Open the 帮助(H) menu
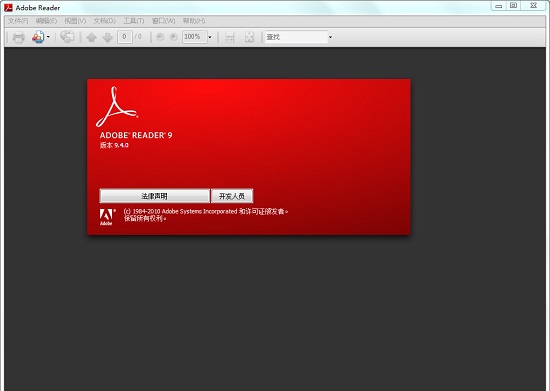The width and height of the screenshot is (550, 391). (x=194, y=21)
